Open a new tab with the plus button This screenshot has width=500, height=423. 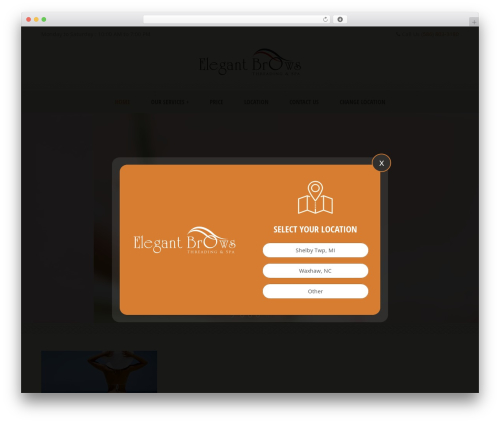point(474,22)
